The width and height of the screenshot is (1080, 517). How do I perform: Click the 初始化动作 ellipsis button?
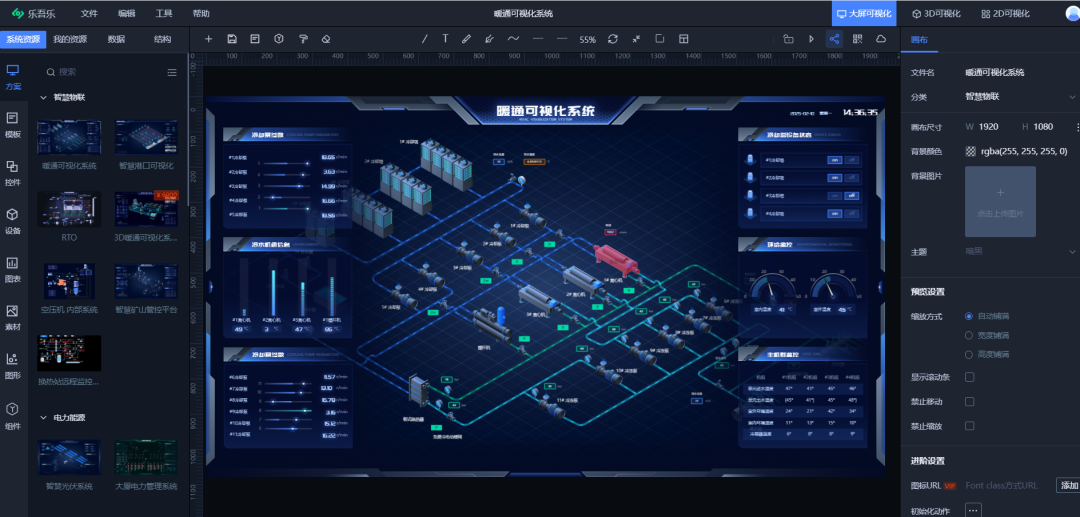pos(973,510)
